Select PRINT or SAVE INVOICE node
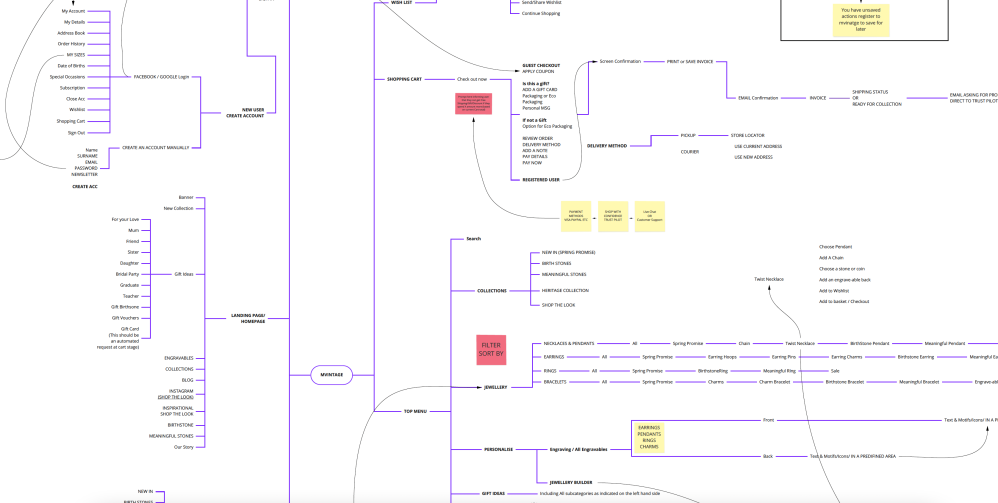The width and height of the screenshot is (998, 503). 690,61
